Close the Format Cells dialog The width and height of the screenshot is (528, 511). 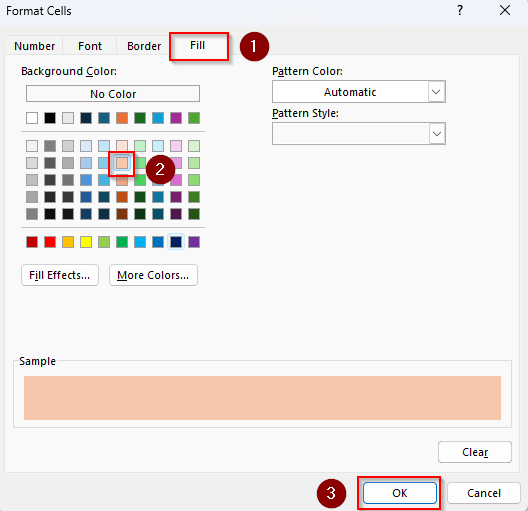(505, 10)
